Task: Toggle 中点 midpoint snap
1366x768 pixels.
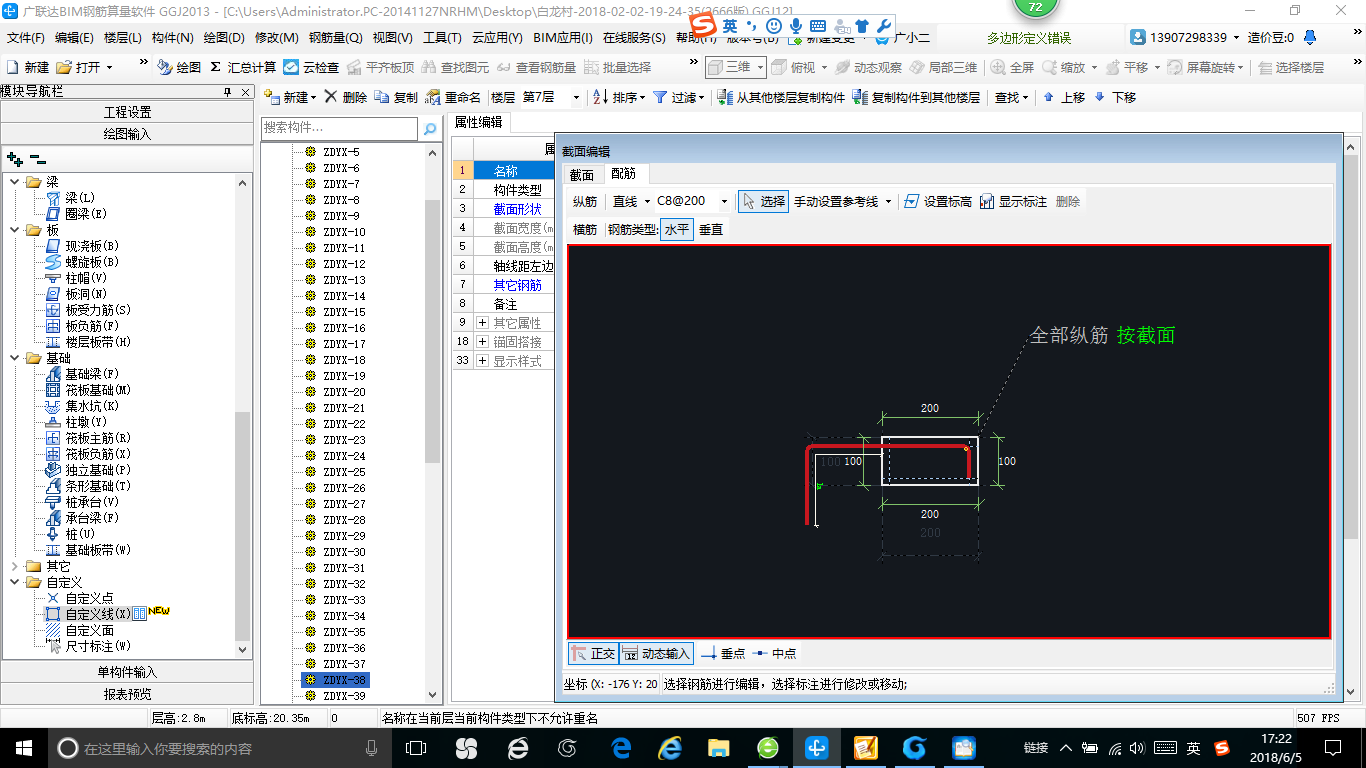Action: [x=775, y=653]
